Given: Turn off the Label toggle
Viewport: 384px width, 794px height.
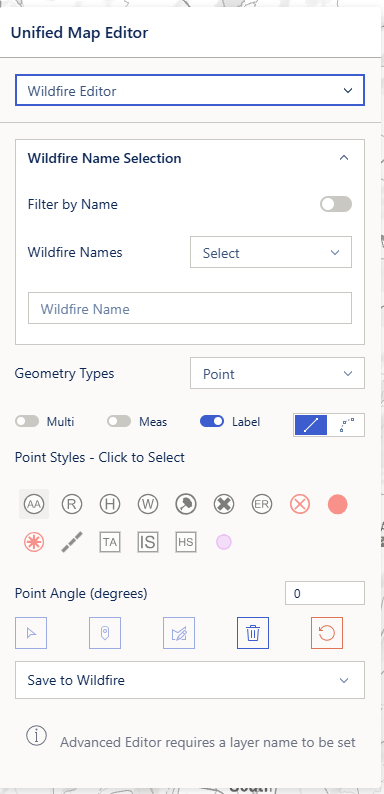Looking at the screenshot, I should tap(212, 421).
